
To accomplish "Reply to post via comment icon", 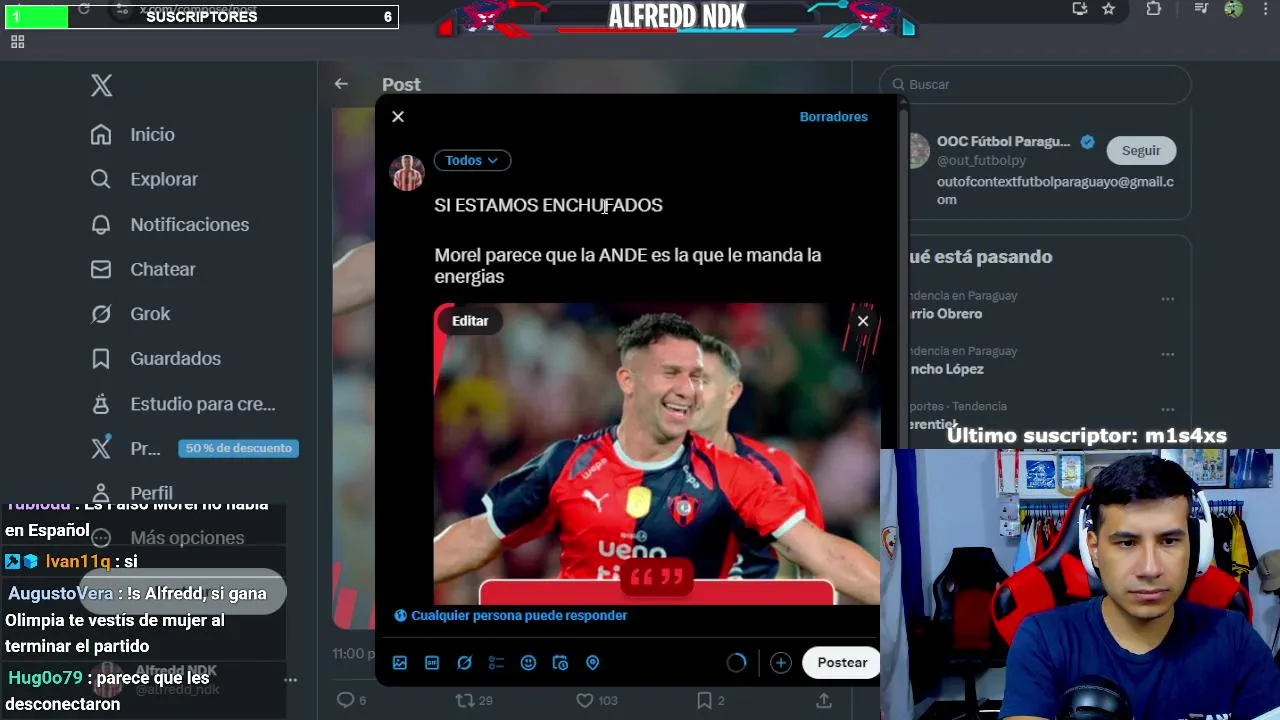I will pos(345,700).
